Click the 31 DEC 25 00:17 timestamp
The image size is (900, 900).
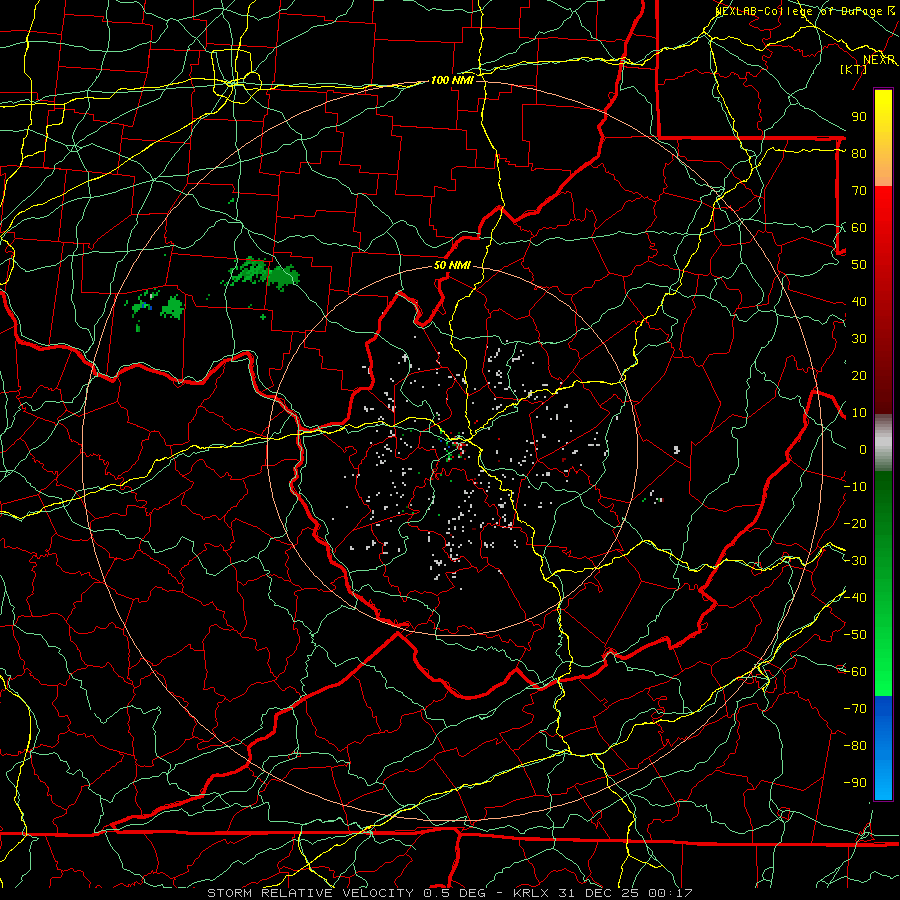627,893
